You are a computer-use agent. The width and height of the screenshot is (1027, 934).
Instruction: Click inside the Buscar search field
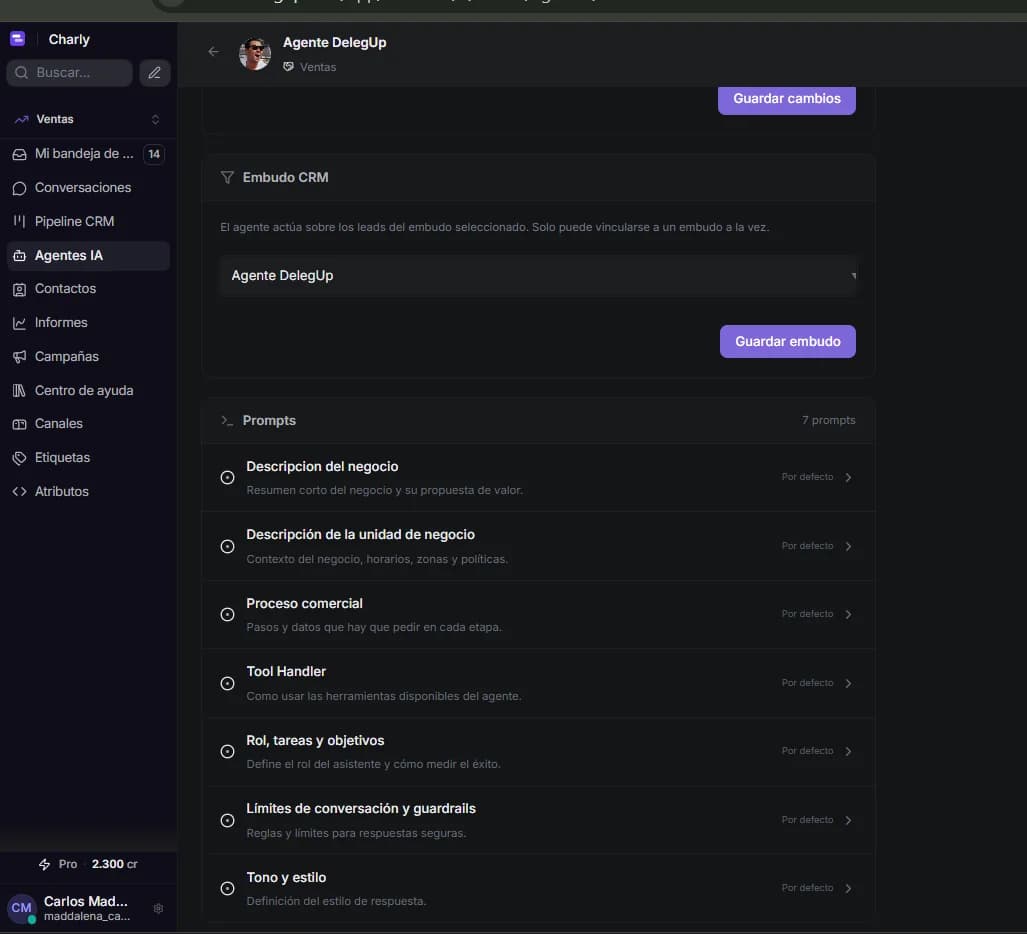click(x=69, y=73)
